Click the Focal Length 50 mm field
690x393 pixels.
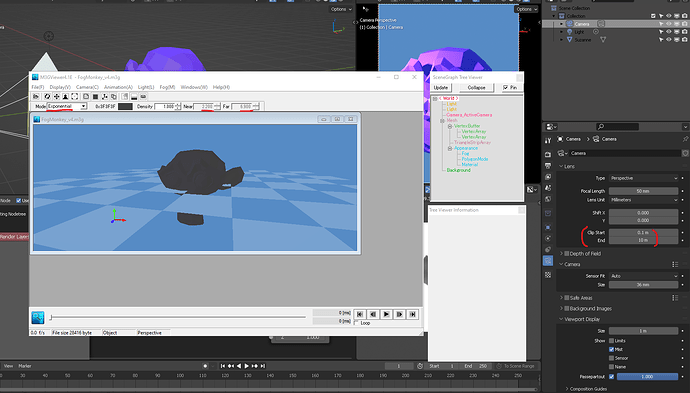click(644, 191)
